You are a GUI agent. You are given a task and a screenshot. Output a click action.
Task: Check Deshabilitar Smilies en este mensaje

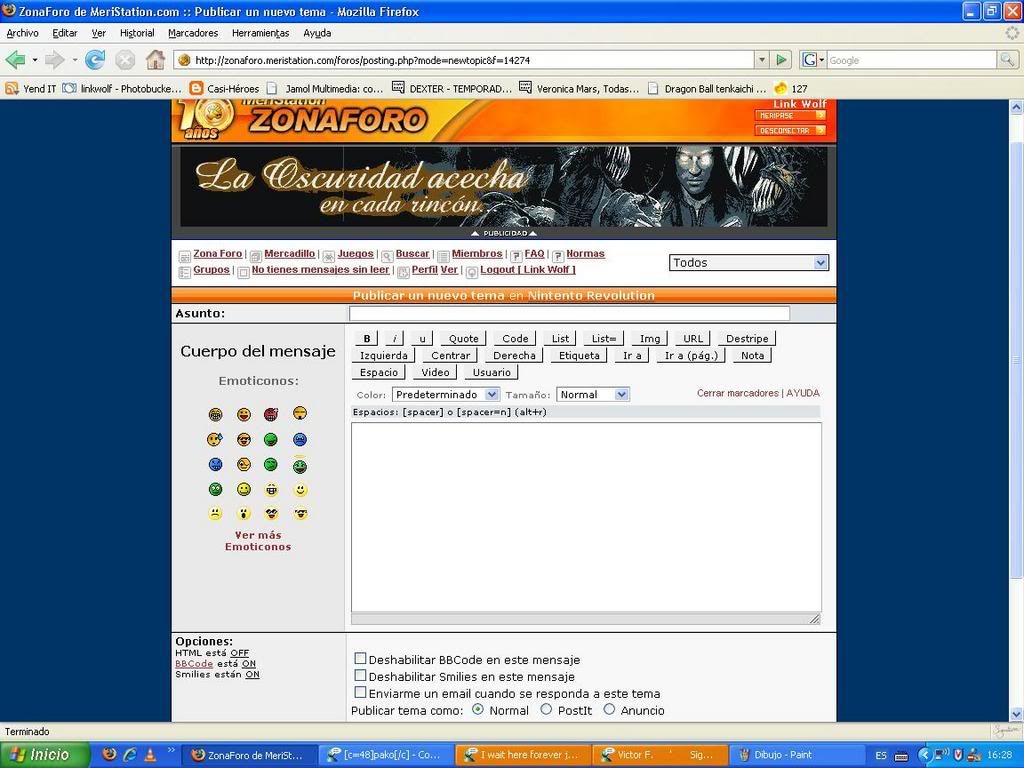360,676
